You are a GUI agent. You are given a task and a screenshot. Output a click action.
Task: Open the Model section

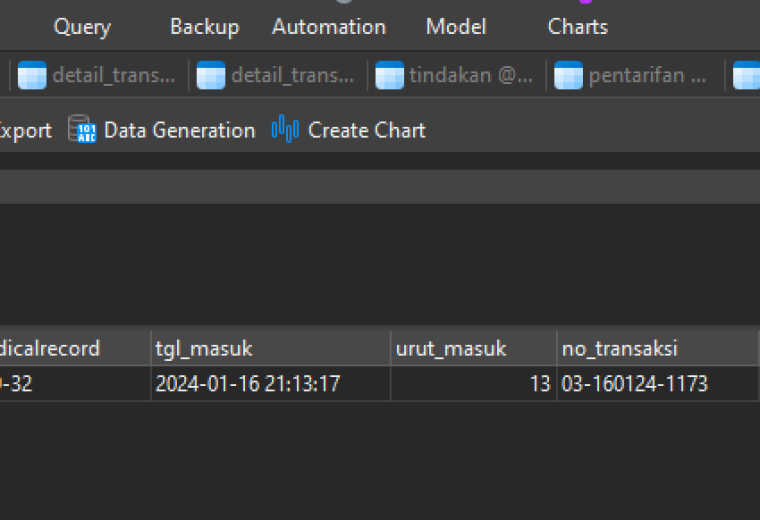tap(456, 27)
